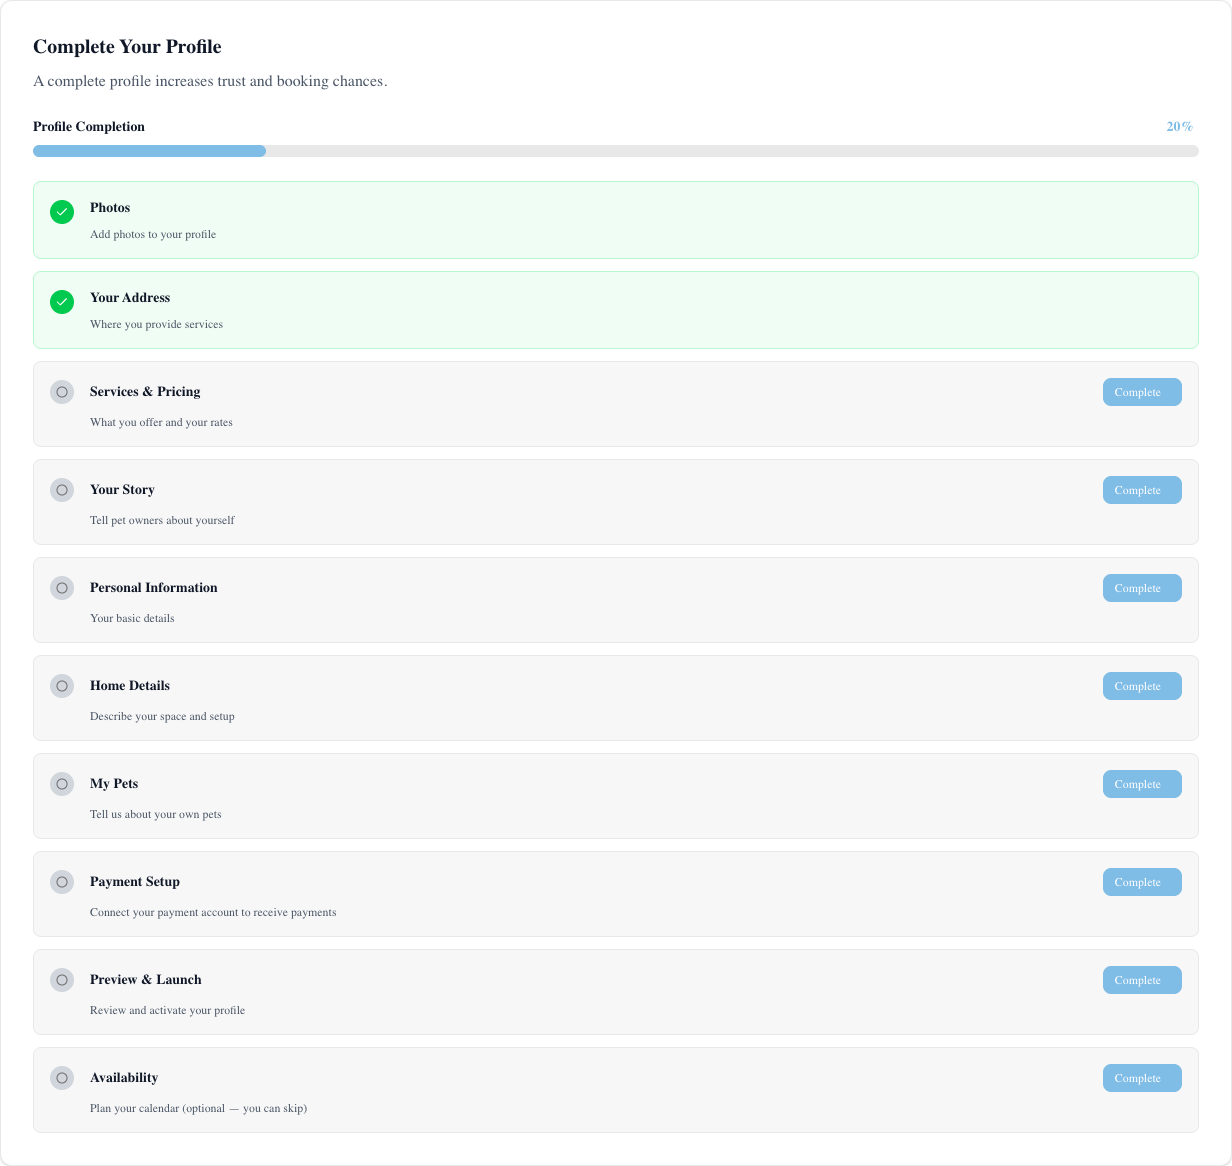1232x1166 pixels.
Task: Click the status circle beside Your Story
Action: [62, 490]
